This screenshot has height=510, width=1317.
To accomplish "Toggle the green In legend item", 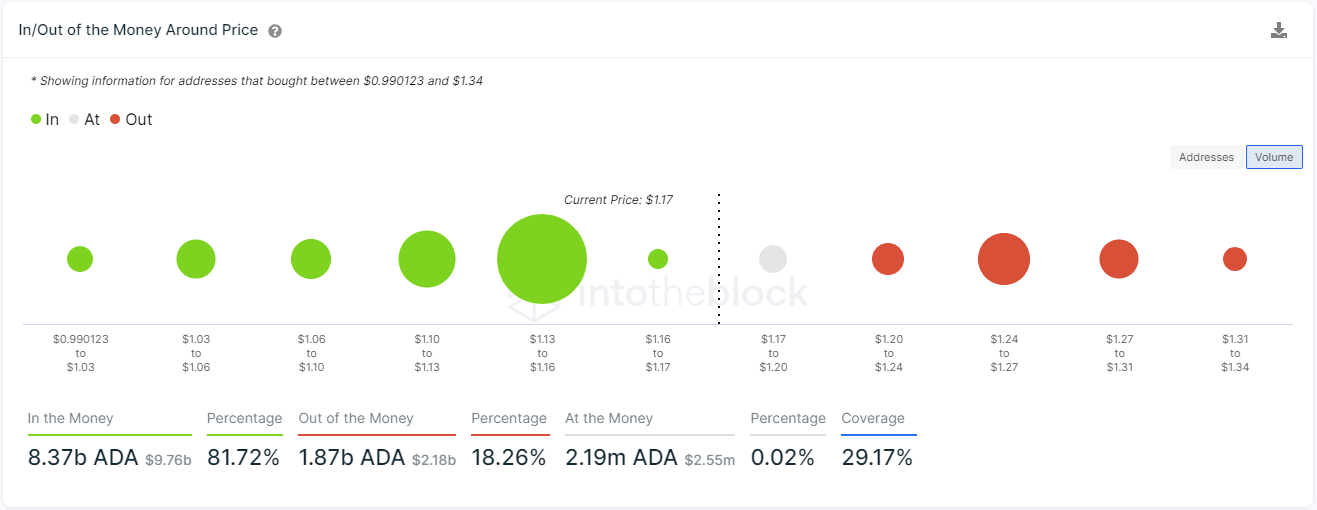I will tap(45, 120).
